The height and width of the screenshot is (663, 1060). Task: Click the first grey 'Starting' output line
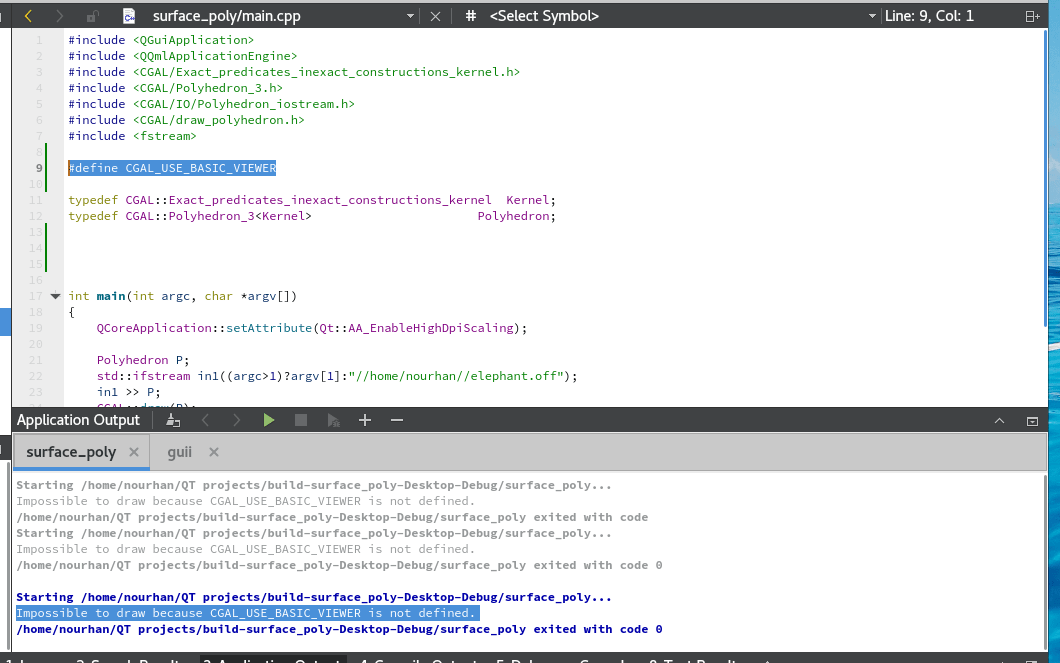(314, 485)
